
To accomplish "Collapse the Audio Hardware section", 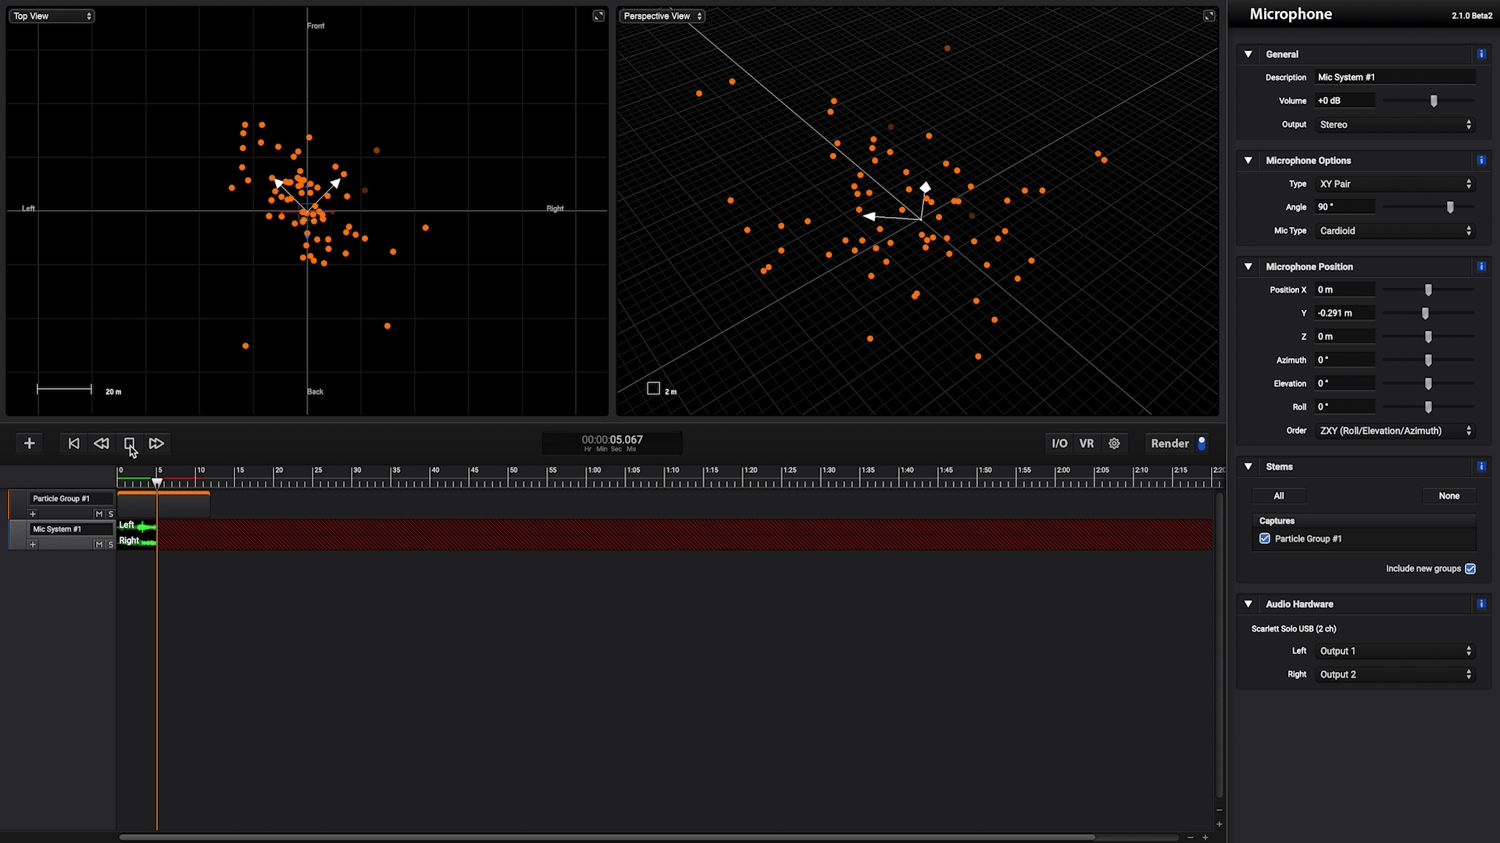I will pyautogui.click(x=1247, y=604).
